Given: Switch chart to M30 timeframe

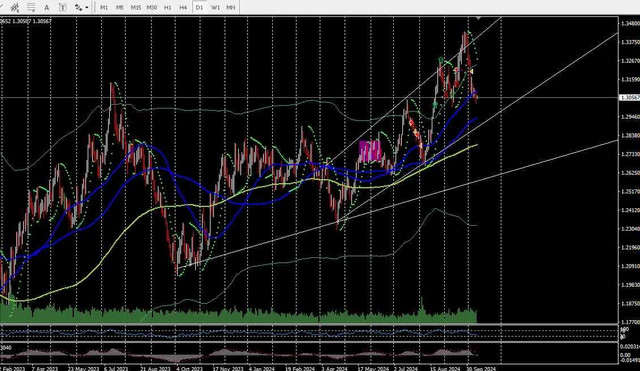Looking at the screenshot, I should point(152,7).
